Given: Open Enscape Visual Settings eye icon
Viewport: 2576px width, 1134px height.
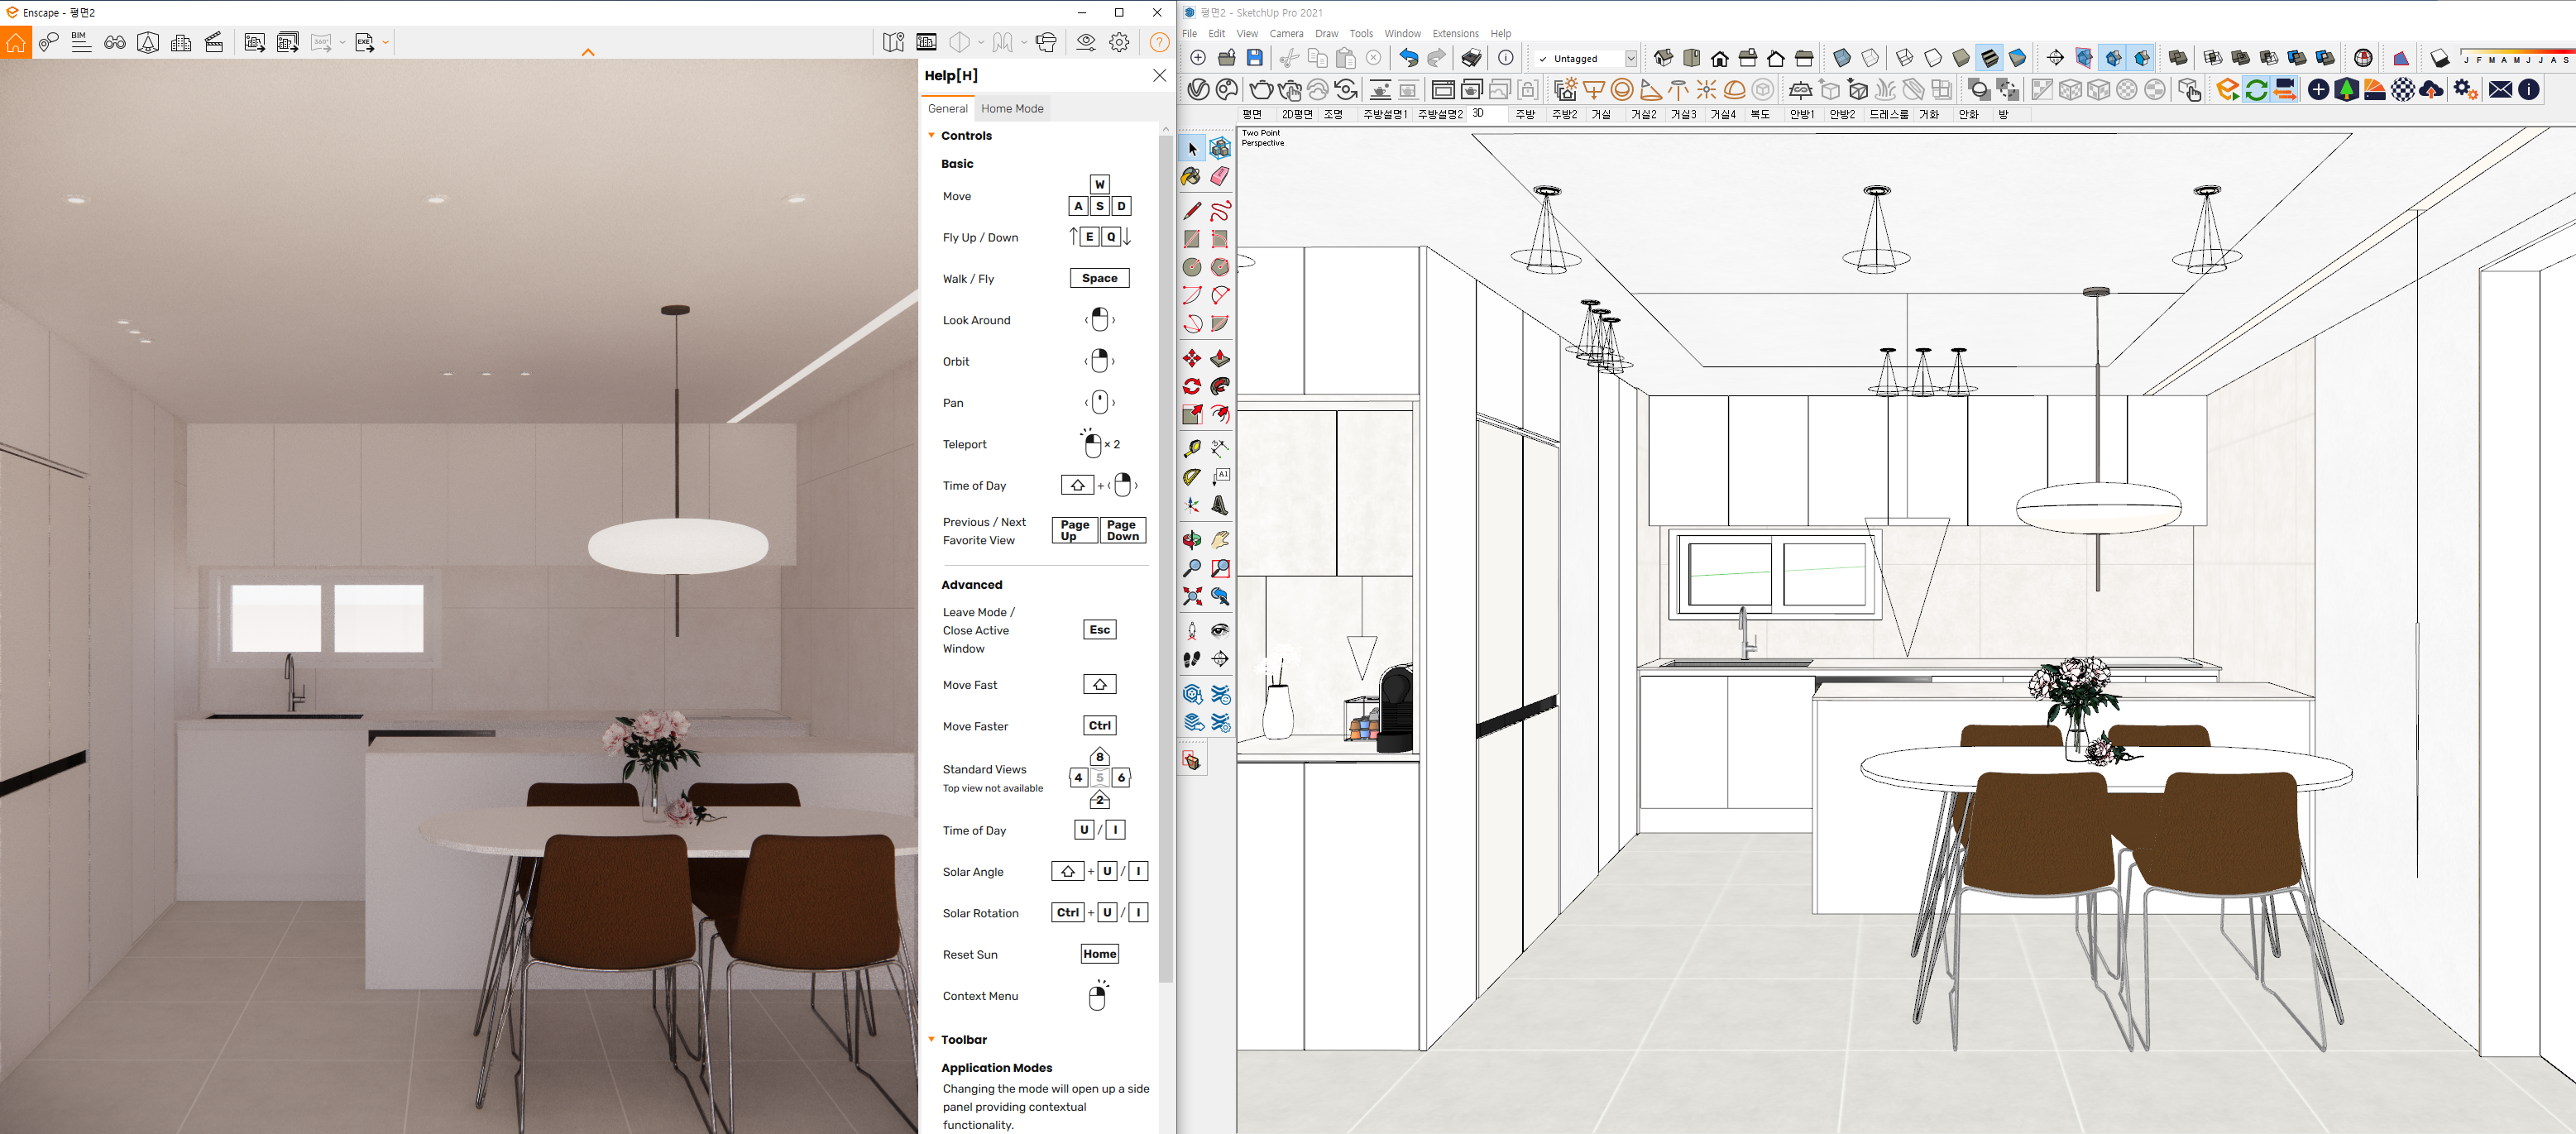Looking at the screenshot, I should click(x=1086, y=42).
